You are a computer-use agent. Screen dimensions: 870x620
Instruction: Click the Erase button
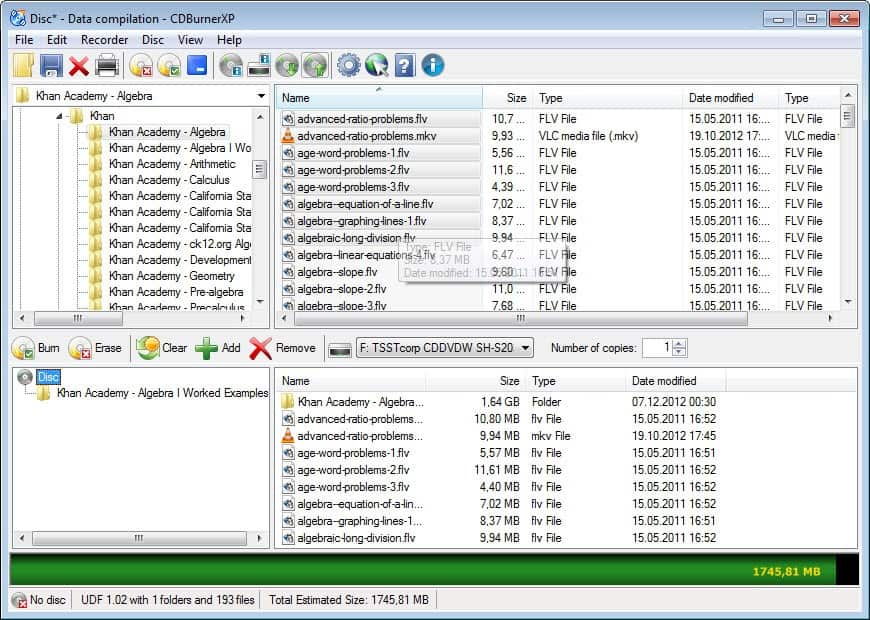pos(95,348)
